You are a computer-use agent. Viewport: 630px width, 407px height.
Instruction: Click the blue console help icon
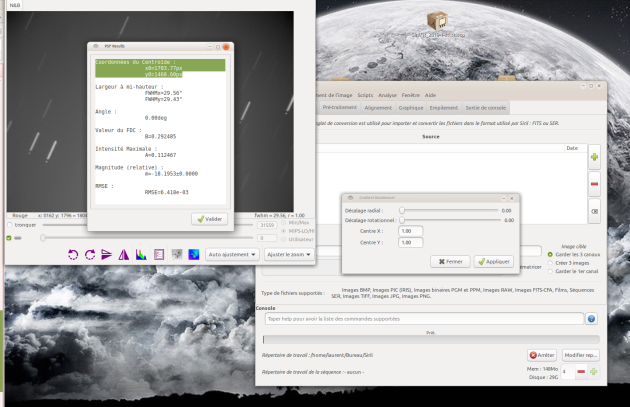pyautogui.click(x=591, y=319)
